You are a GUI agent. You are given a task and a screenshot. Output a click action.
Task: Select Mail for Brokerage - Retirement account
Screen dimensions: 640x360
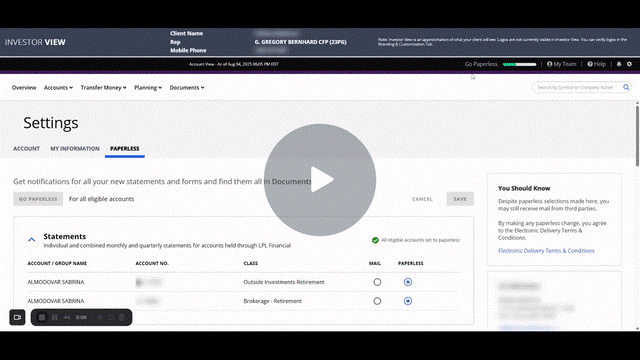coord(377,301)
